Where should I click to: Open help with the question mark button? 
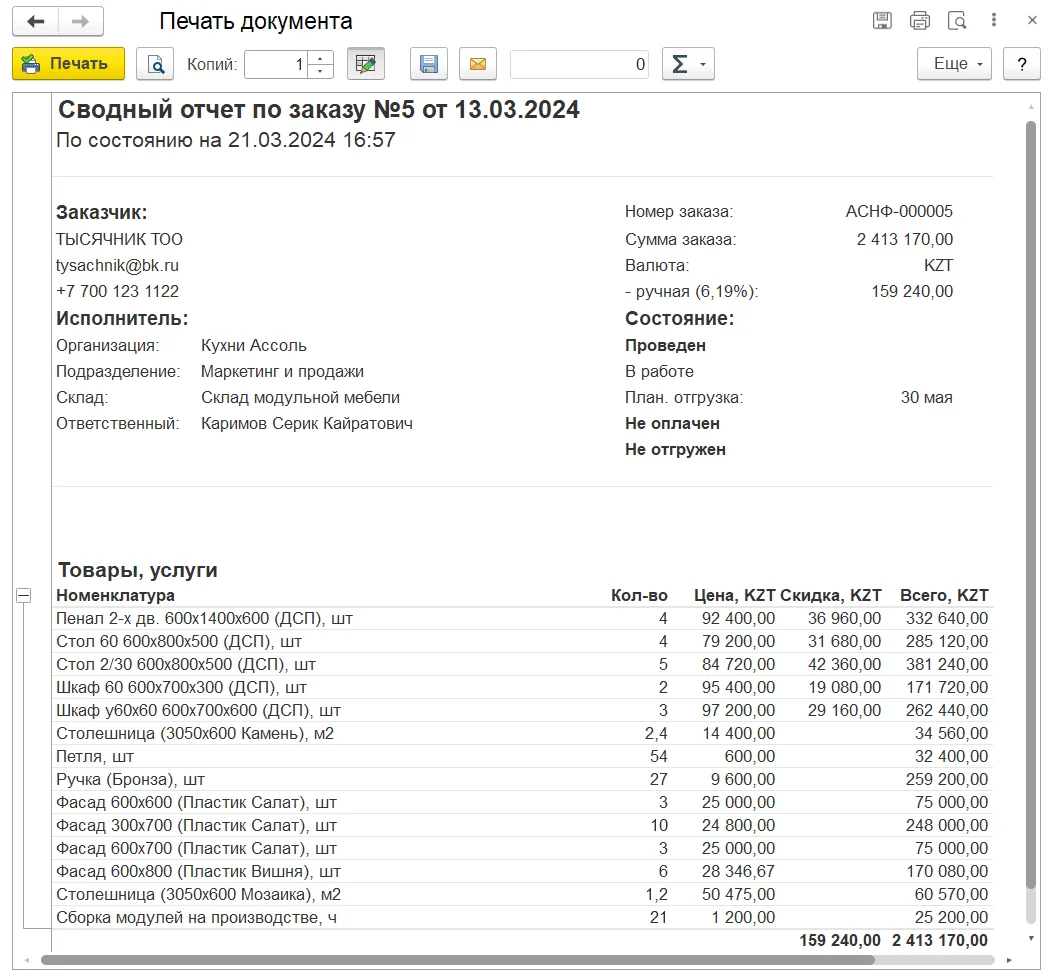[x=1022, y=64]
